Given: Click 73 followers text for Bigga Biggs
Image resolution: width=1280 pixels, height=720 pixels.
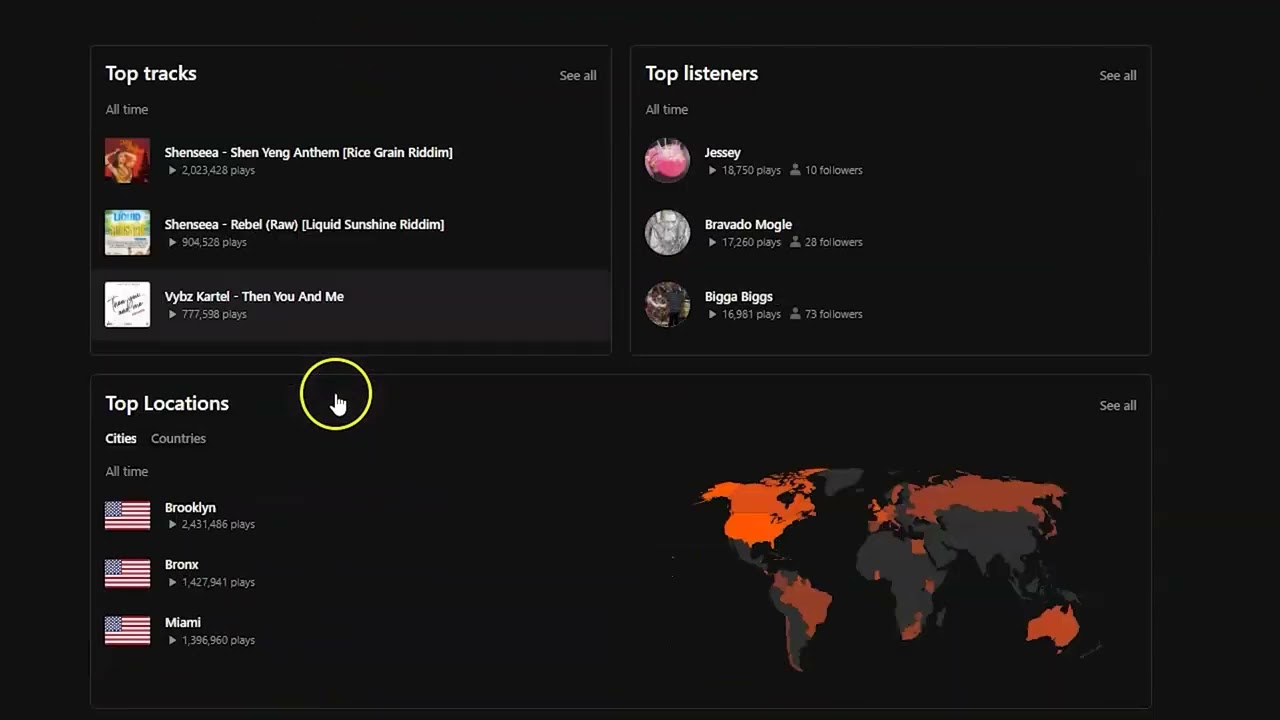Looking at the screenshot, I should [x=834, y=315].
